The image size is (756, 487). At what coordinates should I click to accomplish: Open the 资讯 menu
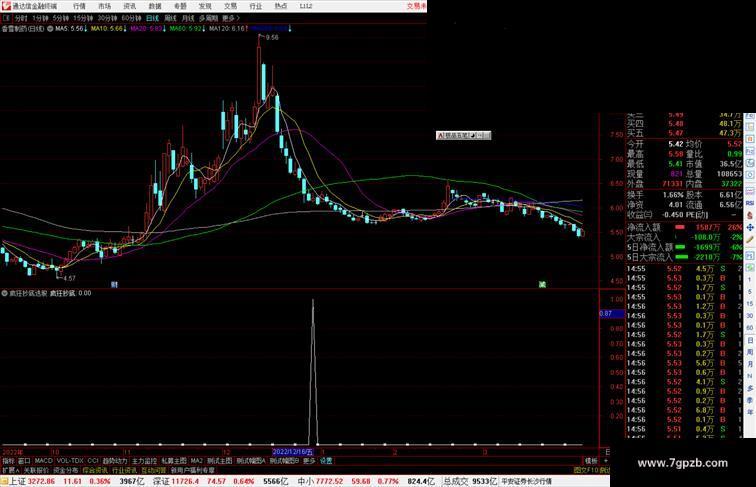(x=129, y=6)
